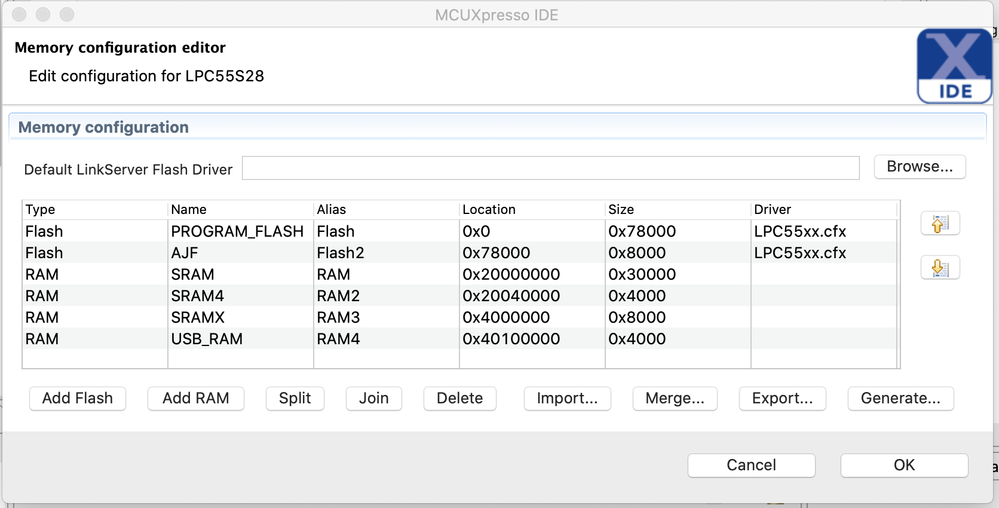The height and width of the screenshot is (508, 999).
Task: Confirm with the OK button
Action: (904, 465)
